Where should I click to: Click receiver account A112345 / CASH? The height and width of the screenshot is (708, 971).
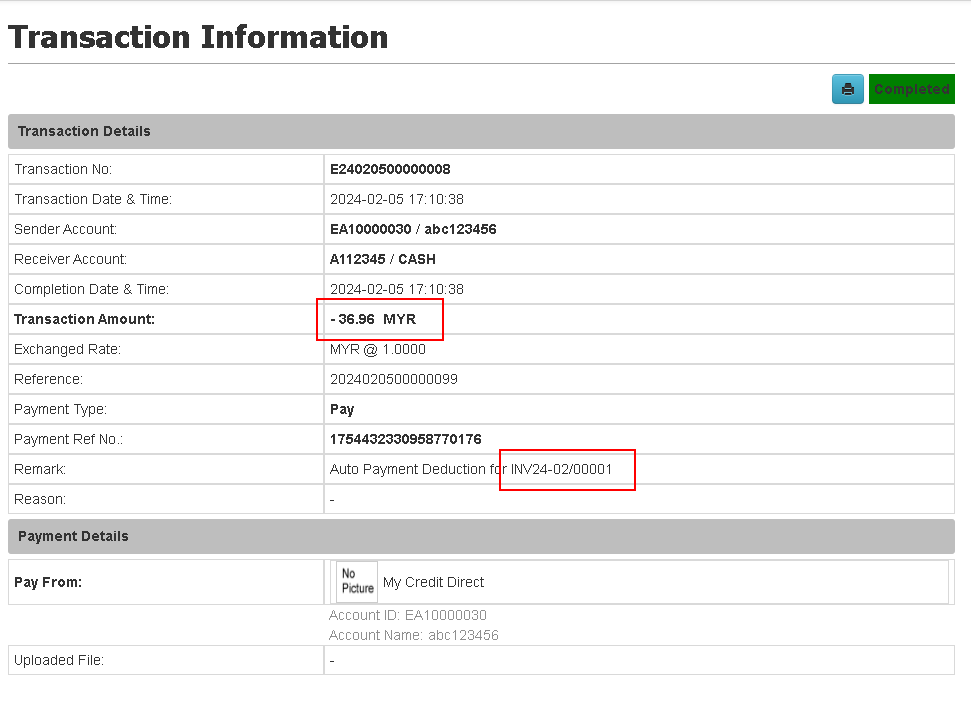pyautogui.click(x=380, y=259)
